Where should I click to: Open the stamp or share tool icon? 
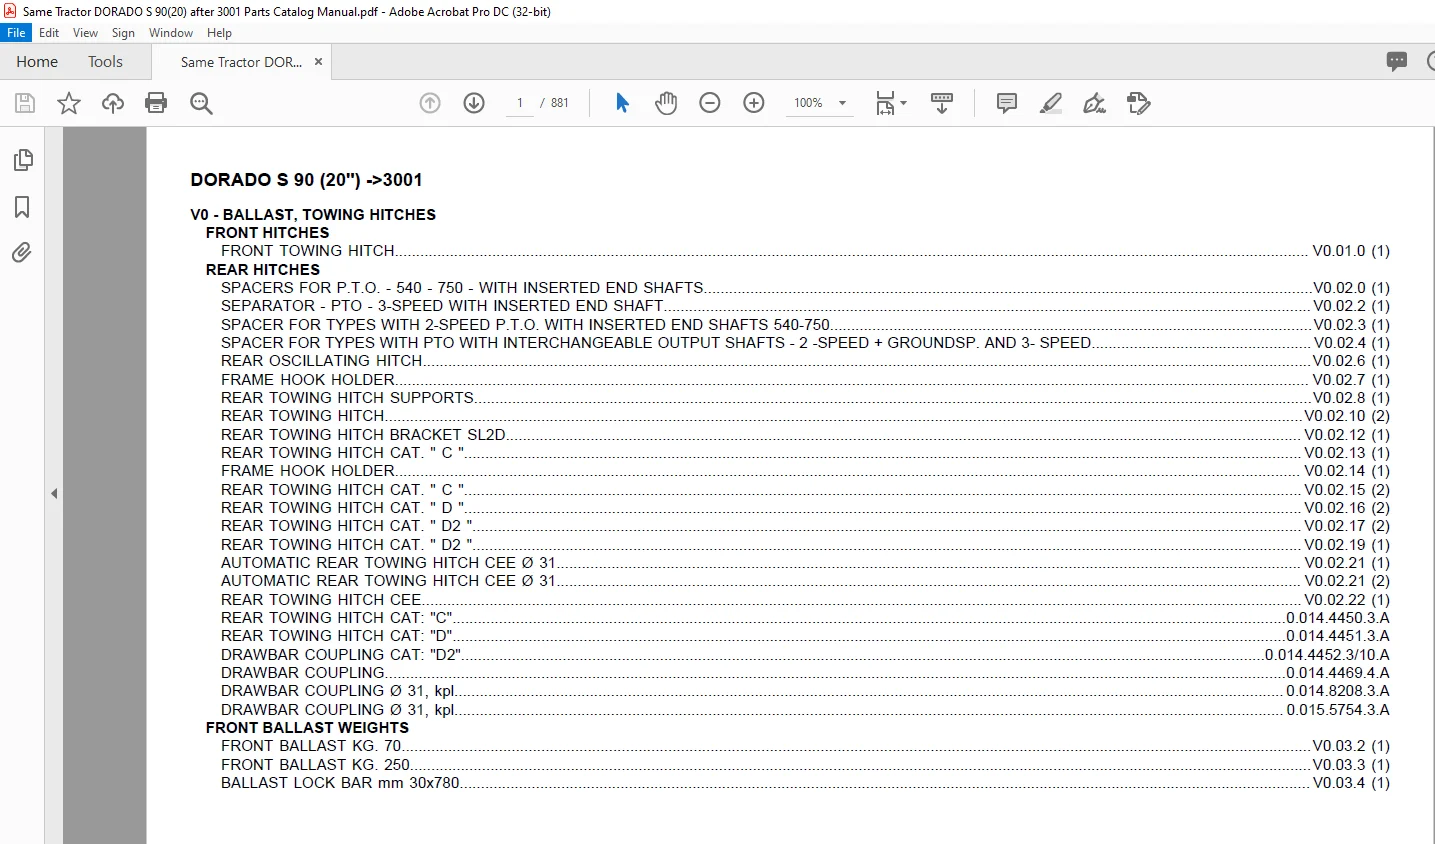click(1139, 103)
